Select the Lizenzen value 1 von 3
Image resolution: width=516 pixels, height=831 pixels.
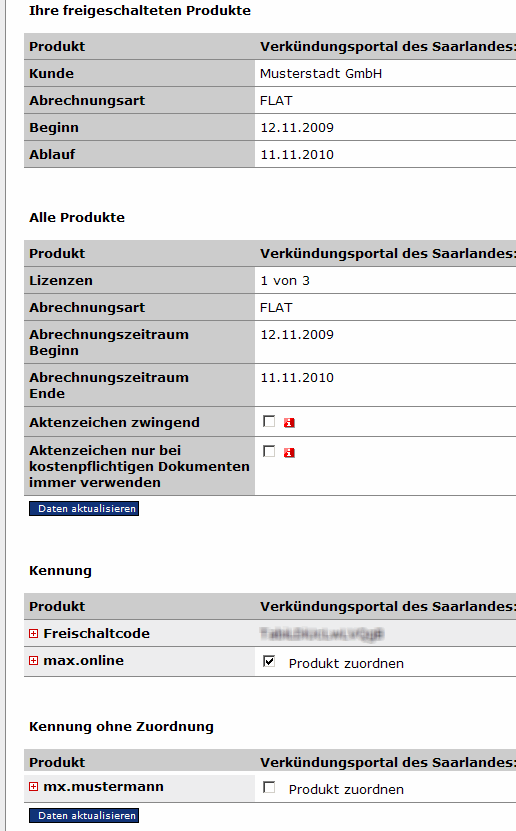(285, 281)
